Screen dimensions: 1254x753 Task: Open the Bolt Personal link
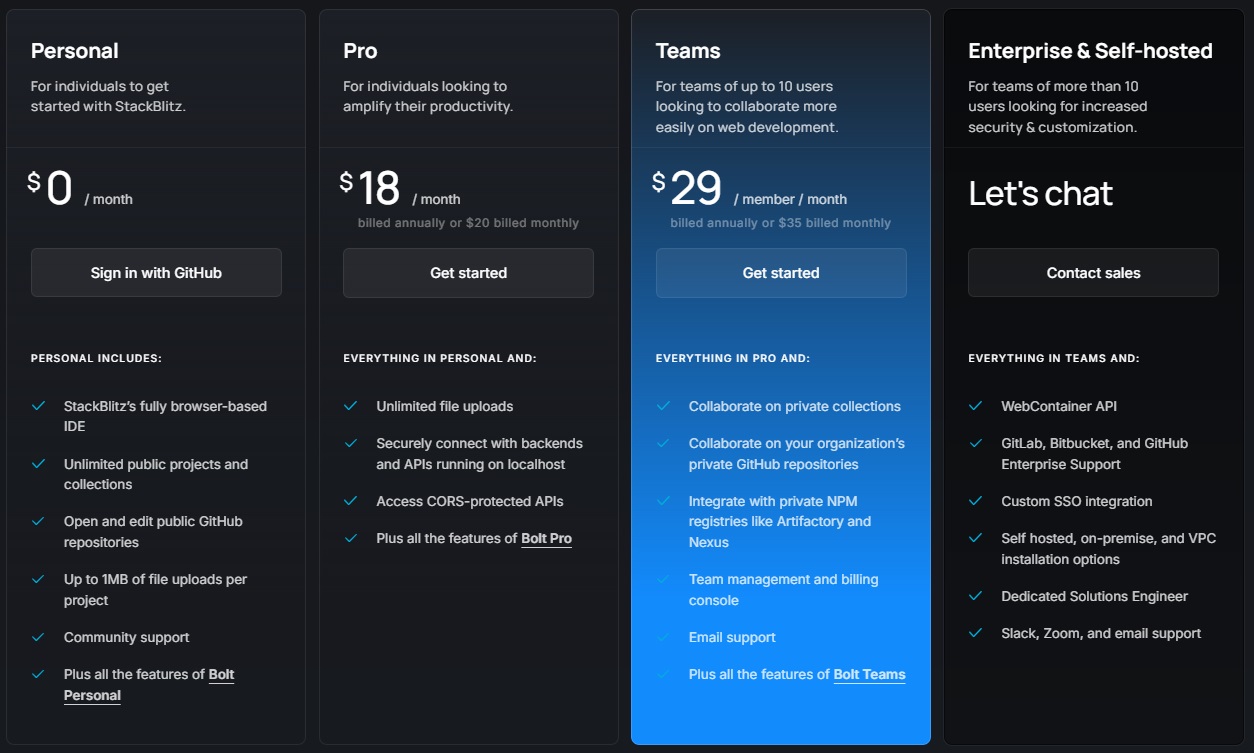point(149,685)
